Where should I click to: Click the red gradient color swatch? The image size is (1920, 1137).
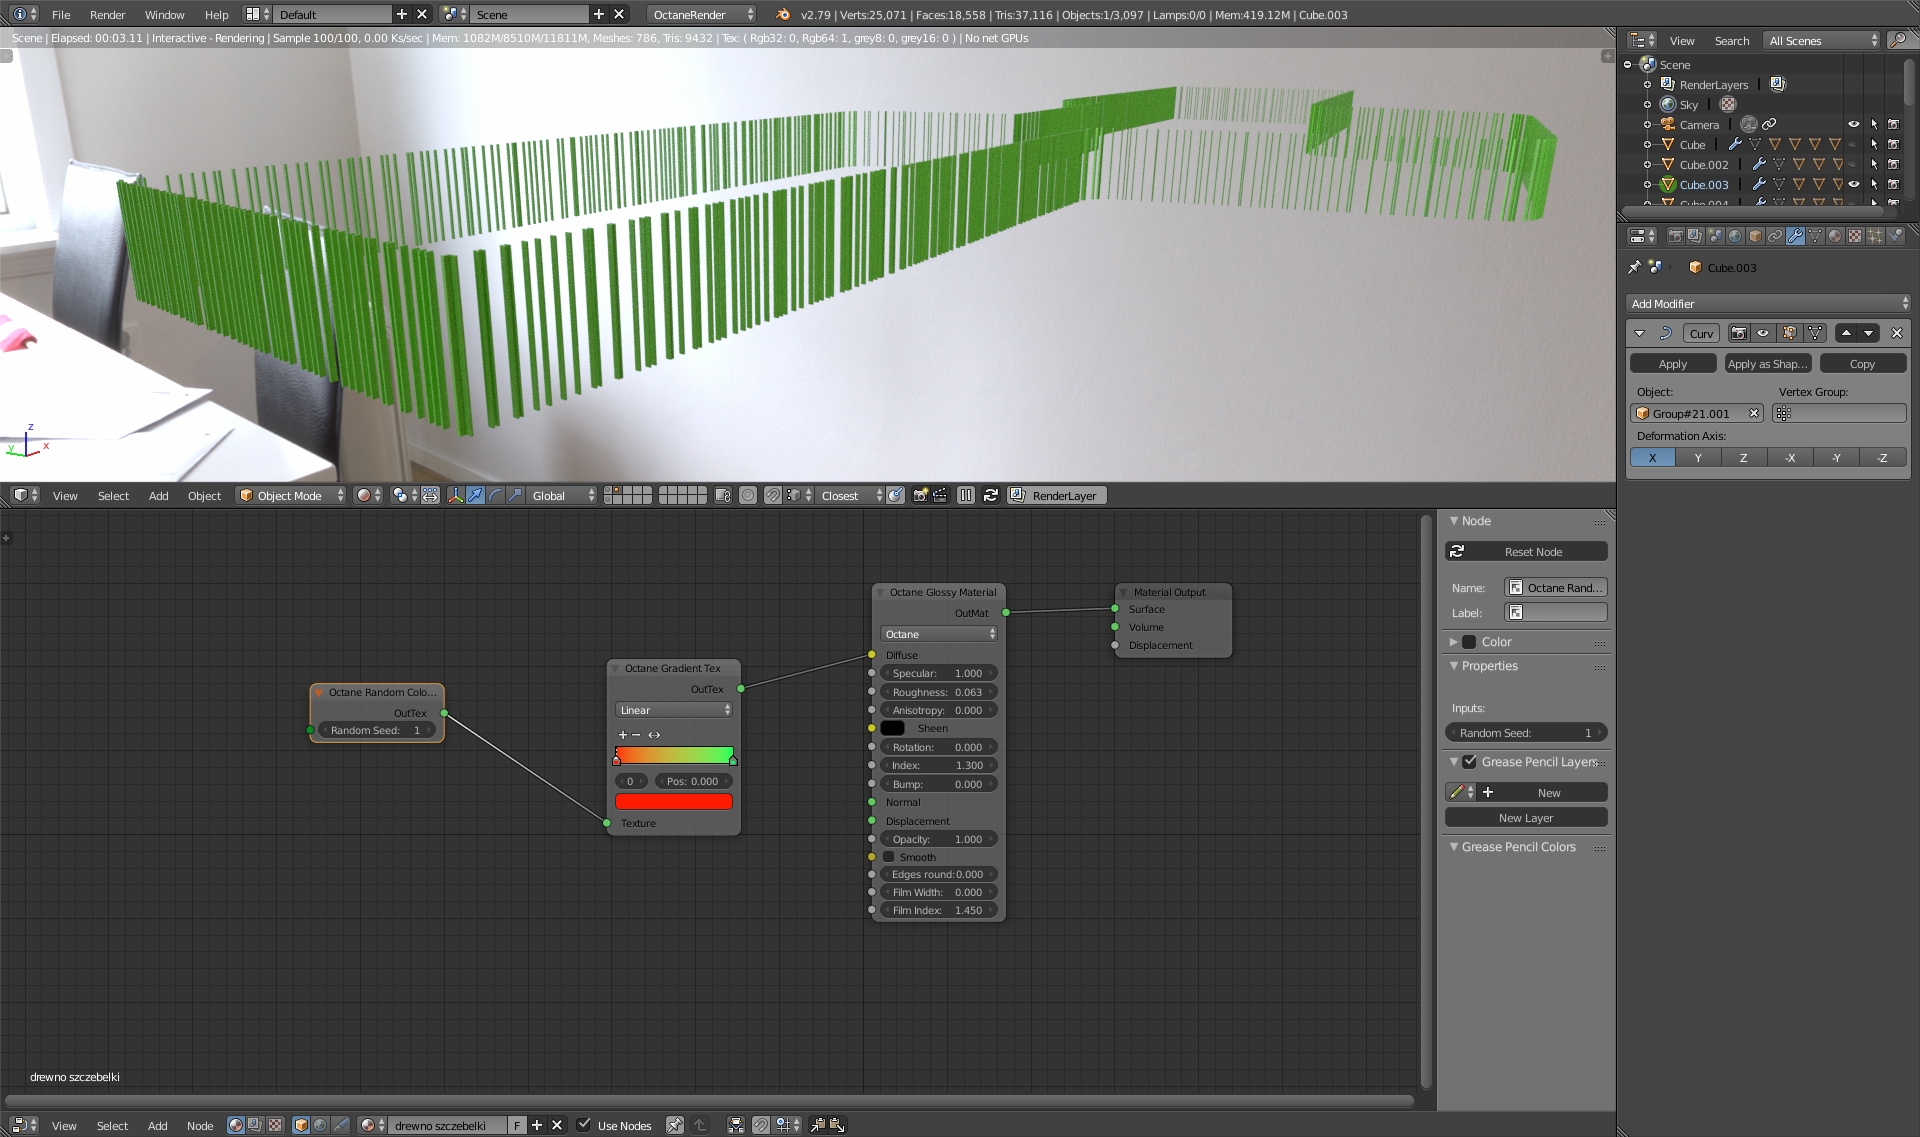(x=673, y=801)
